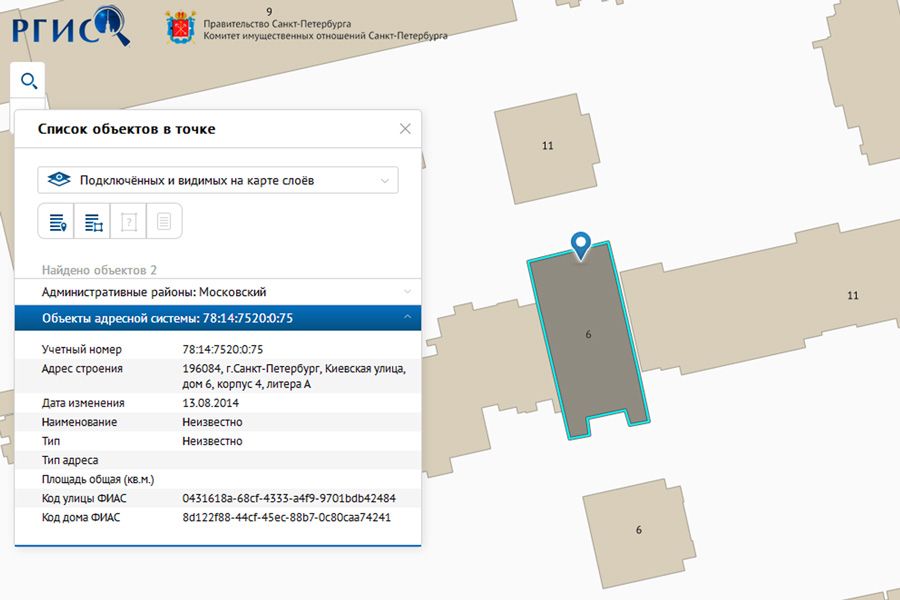Image resolution: width=900 pixels, height=600 pixels.
Task: Click the Тип адреса label
Action: [x=70, y=460]
